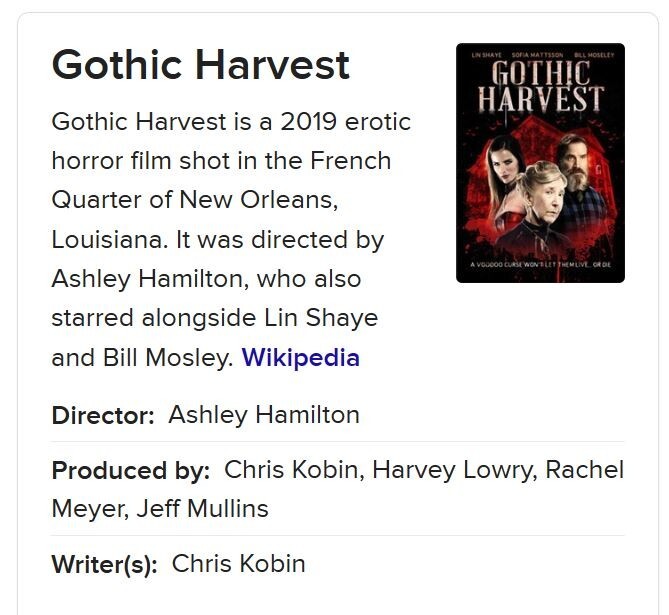This screenshot has height=615, width=669.
Task: Click the year 2019 in the description
Action: (x=308, y=122)
